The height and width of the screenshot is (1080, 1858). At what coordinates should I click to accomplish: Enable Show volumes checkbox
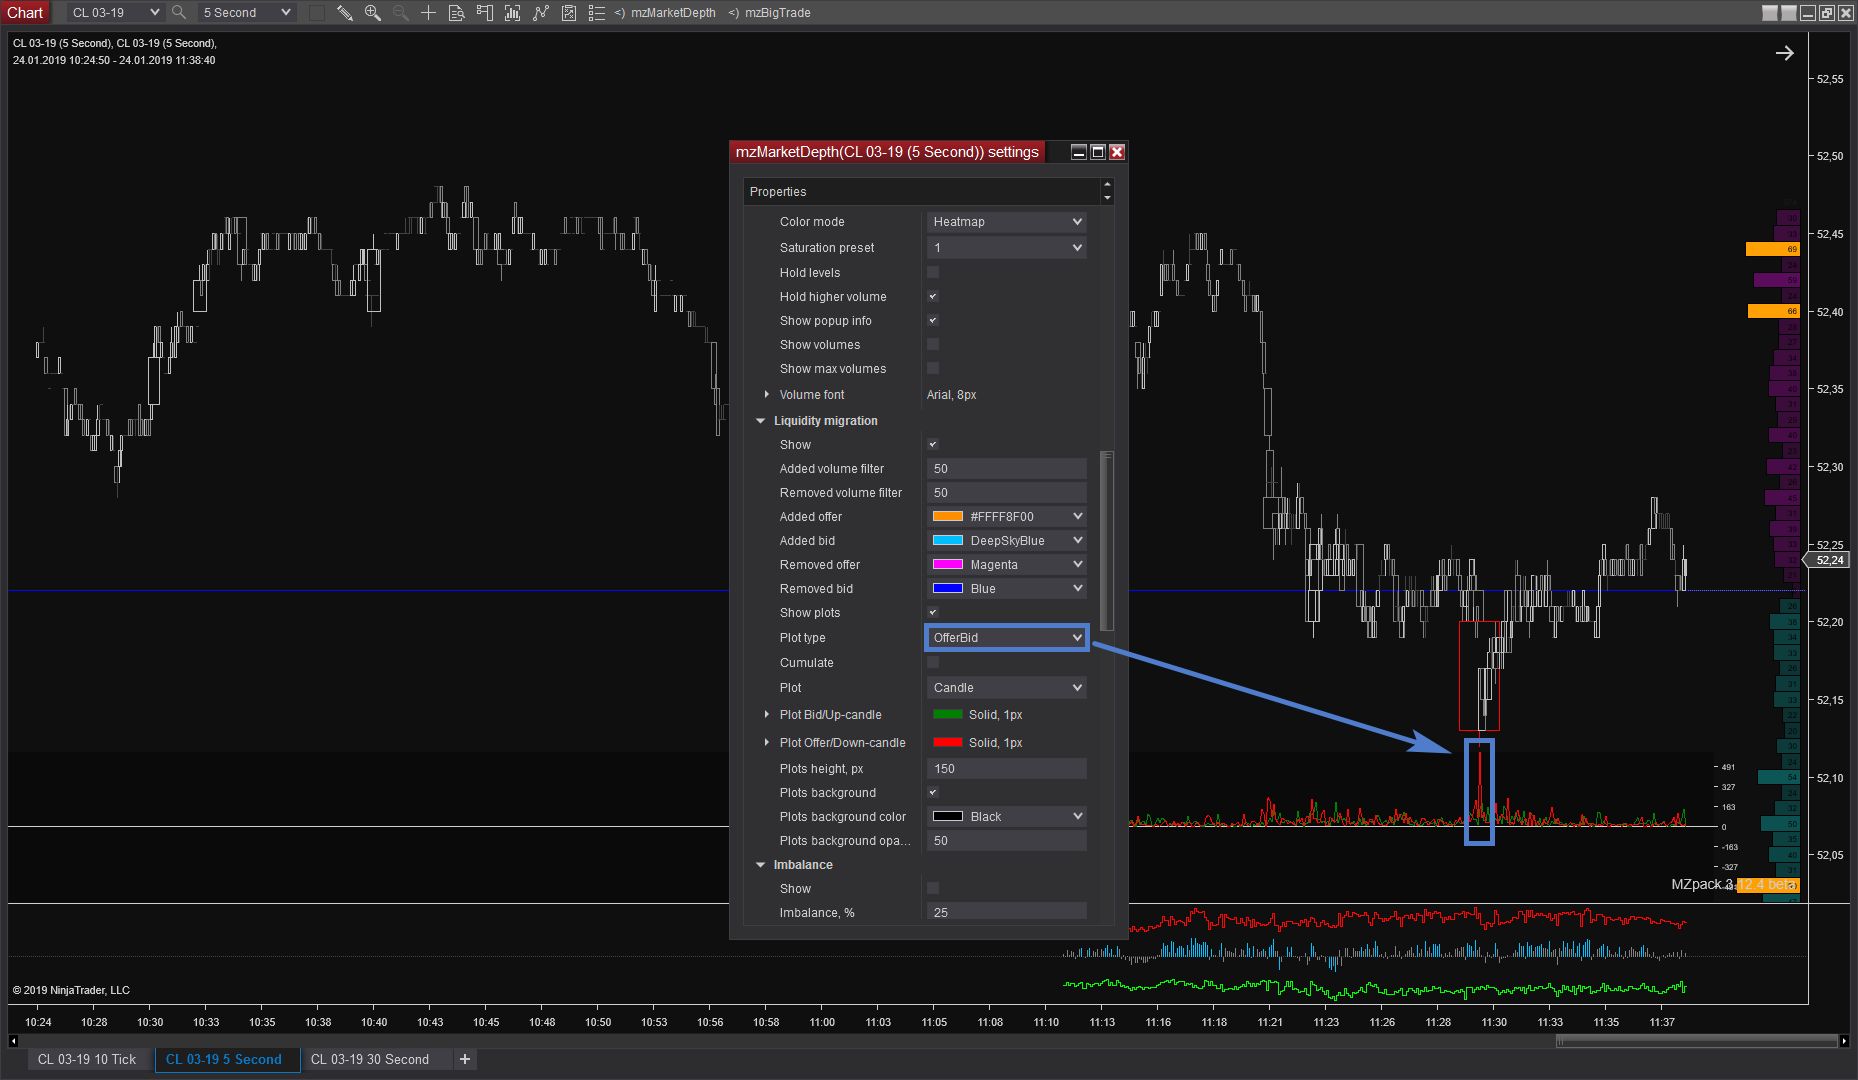pos(933,344)
